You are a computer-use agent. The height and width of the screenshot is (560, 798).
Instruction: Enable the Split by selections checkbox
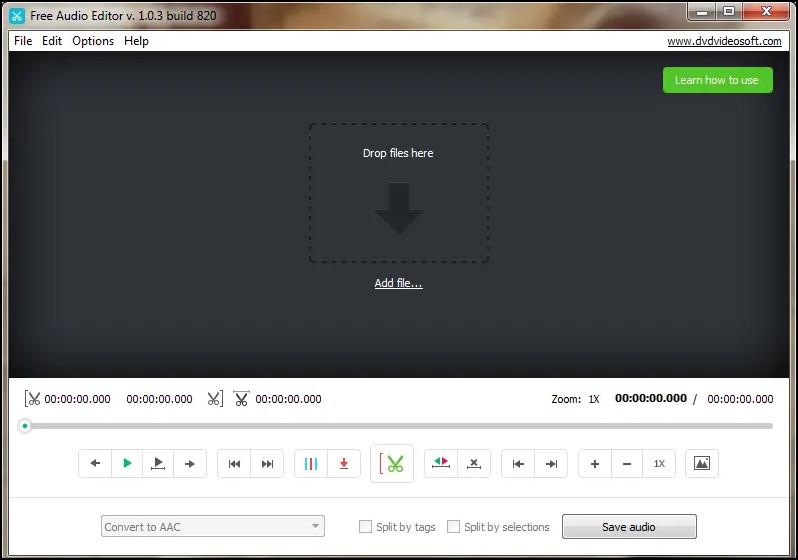(453, 526)
